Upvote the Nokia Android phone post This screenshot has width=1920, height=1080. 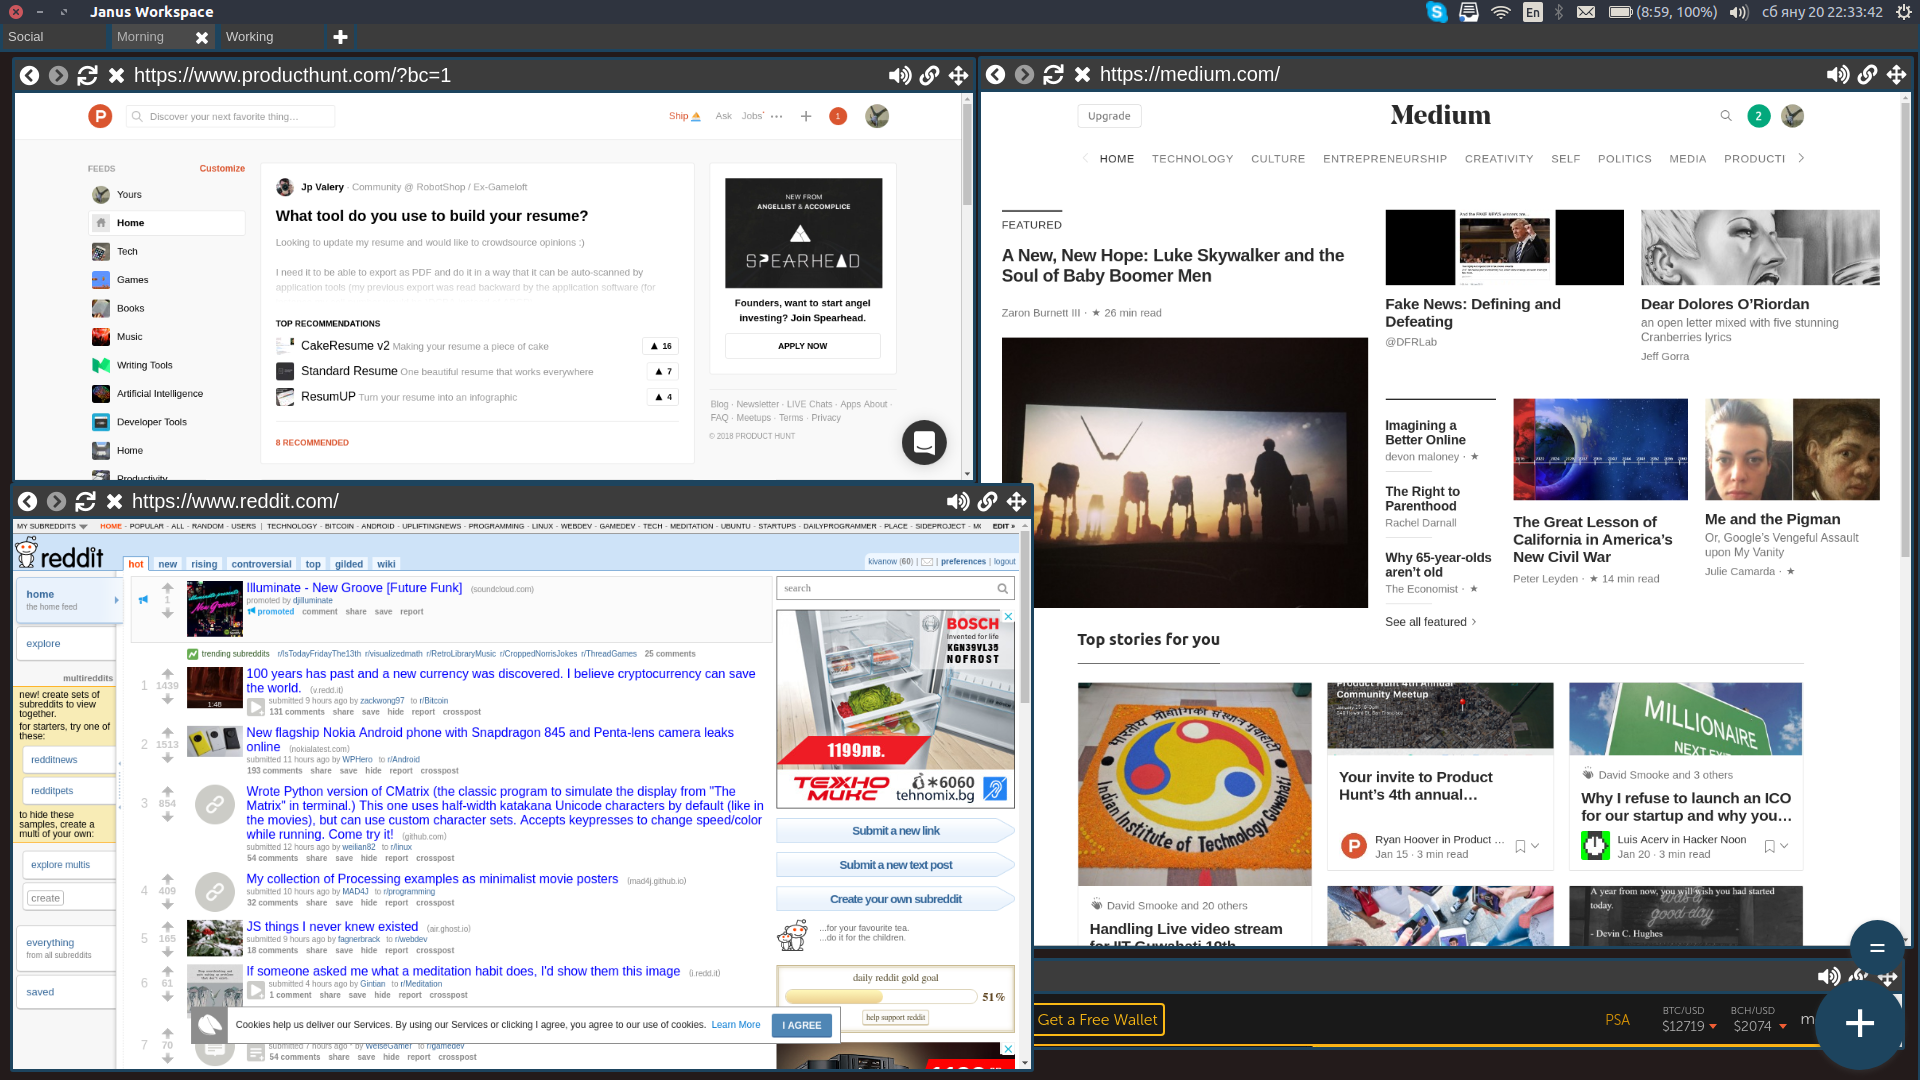coord(167,732)
